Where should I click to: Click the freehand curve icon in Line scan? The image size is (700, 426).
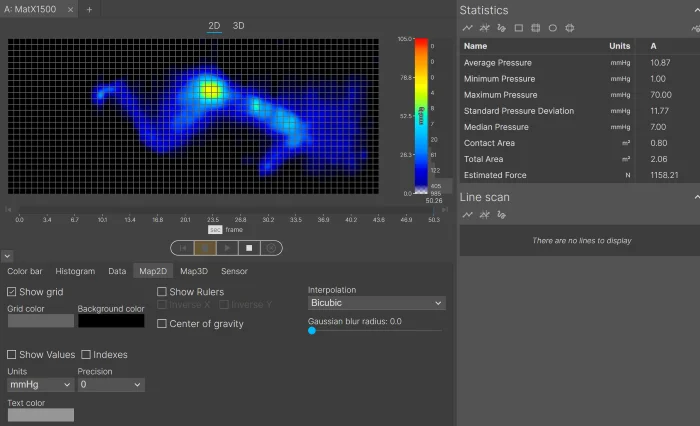tap(501, 215)
